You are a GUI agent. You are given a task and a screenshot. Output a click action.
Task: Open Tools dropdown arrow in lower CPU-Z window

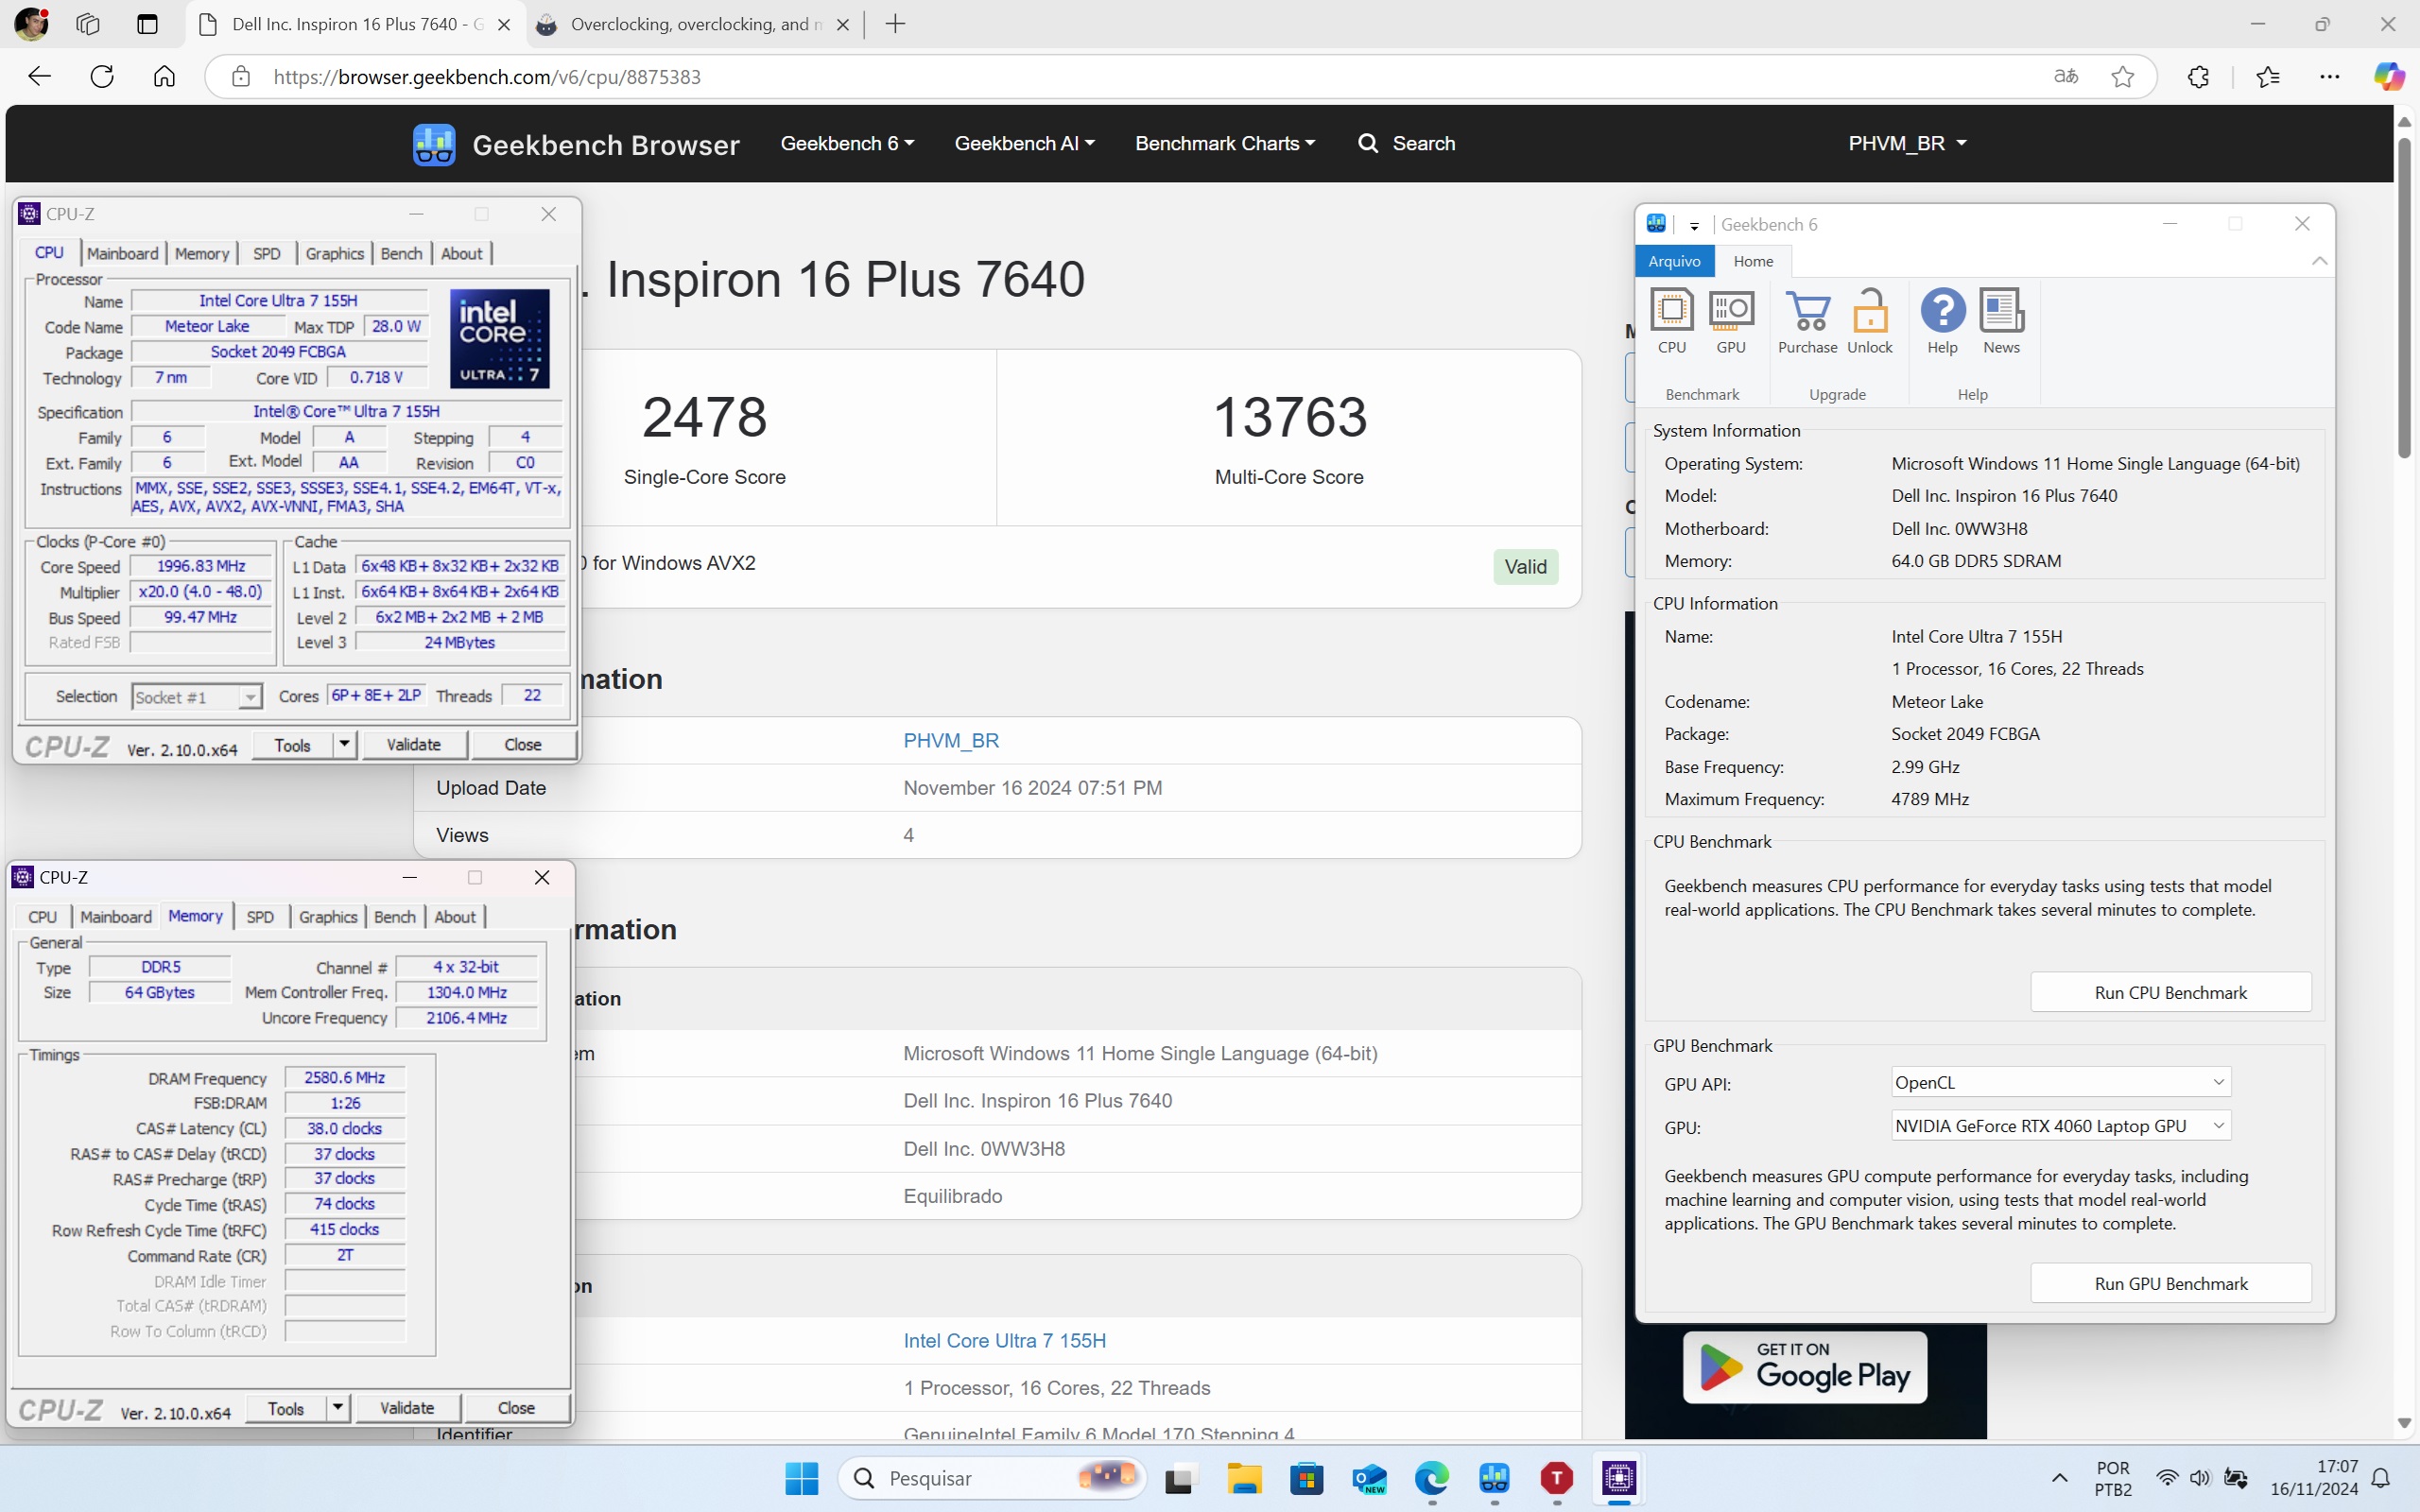pos(338,1407)
